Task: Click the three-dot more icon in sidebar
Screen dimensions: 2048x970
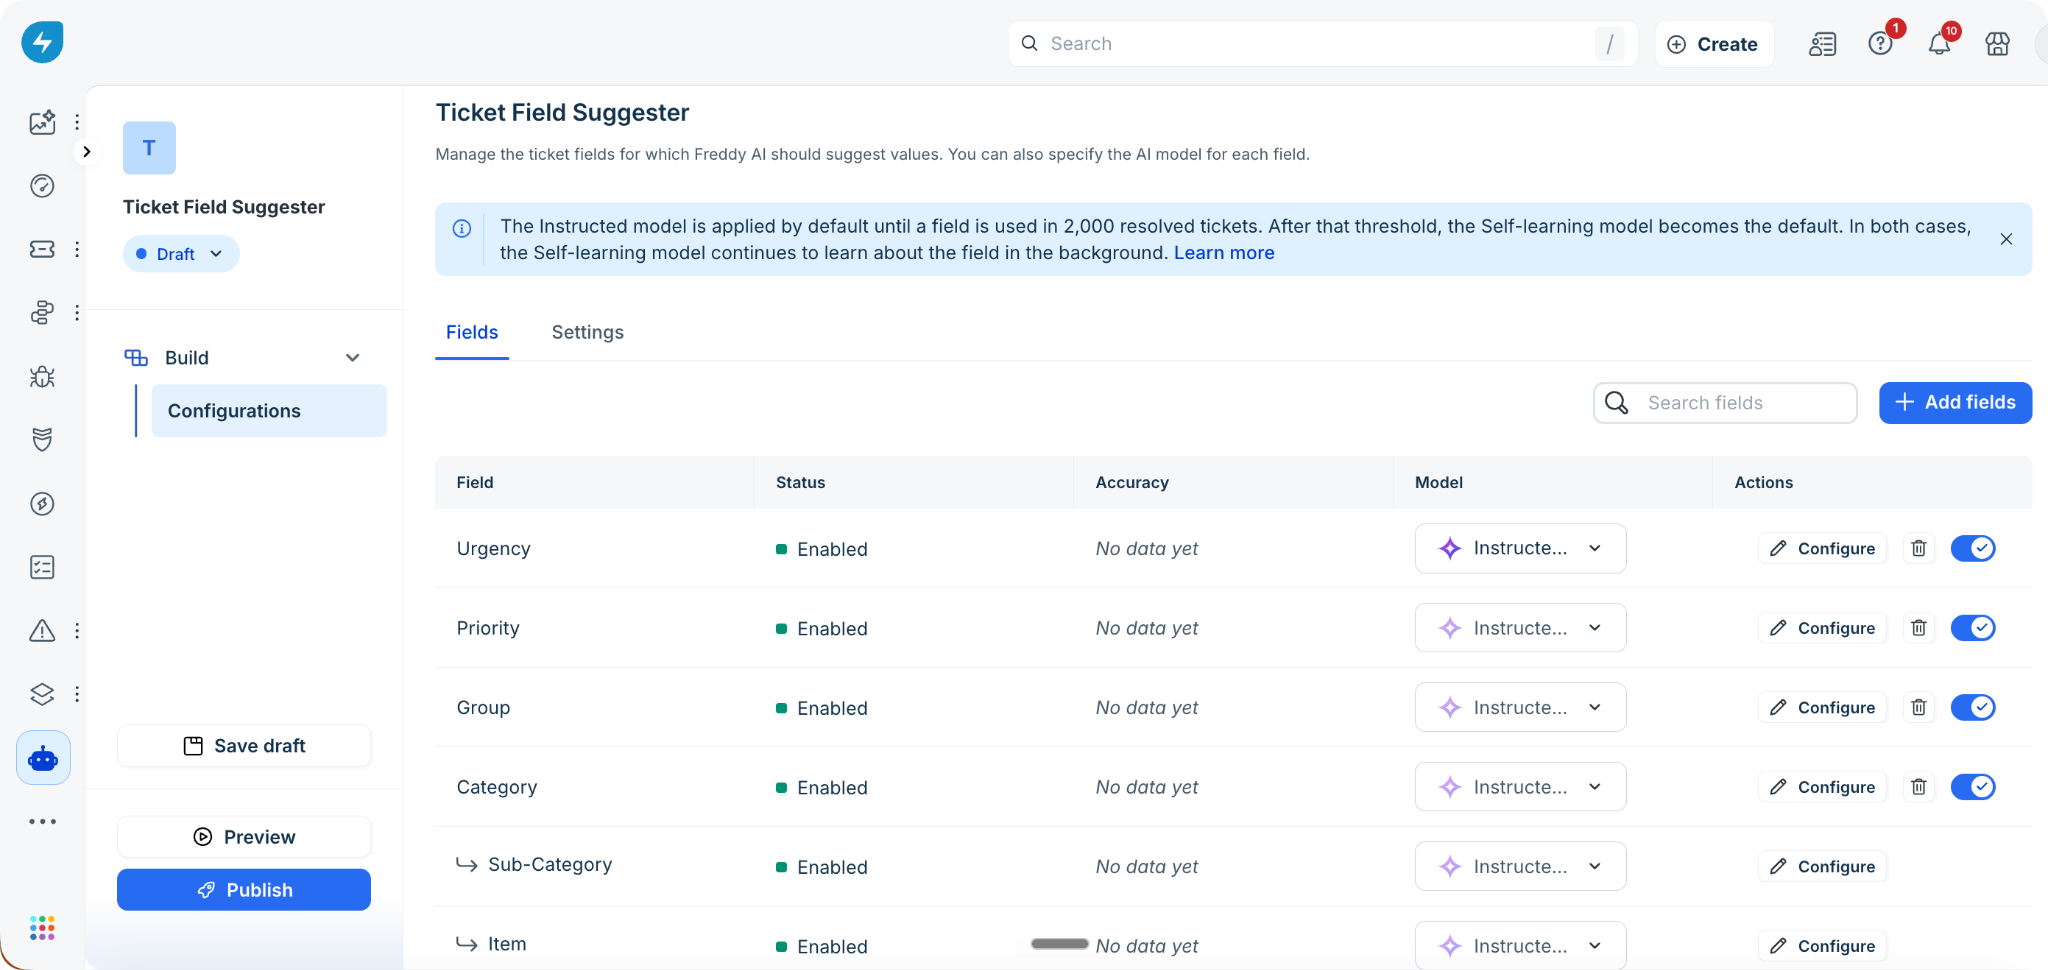Action: point(43,822)
